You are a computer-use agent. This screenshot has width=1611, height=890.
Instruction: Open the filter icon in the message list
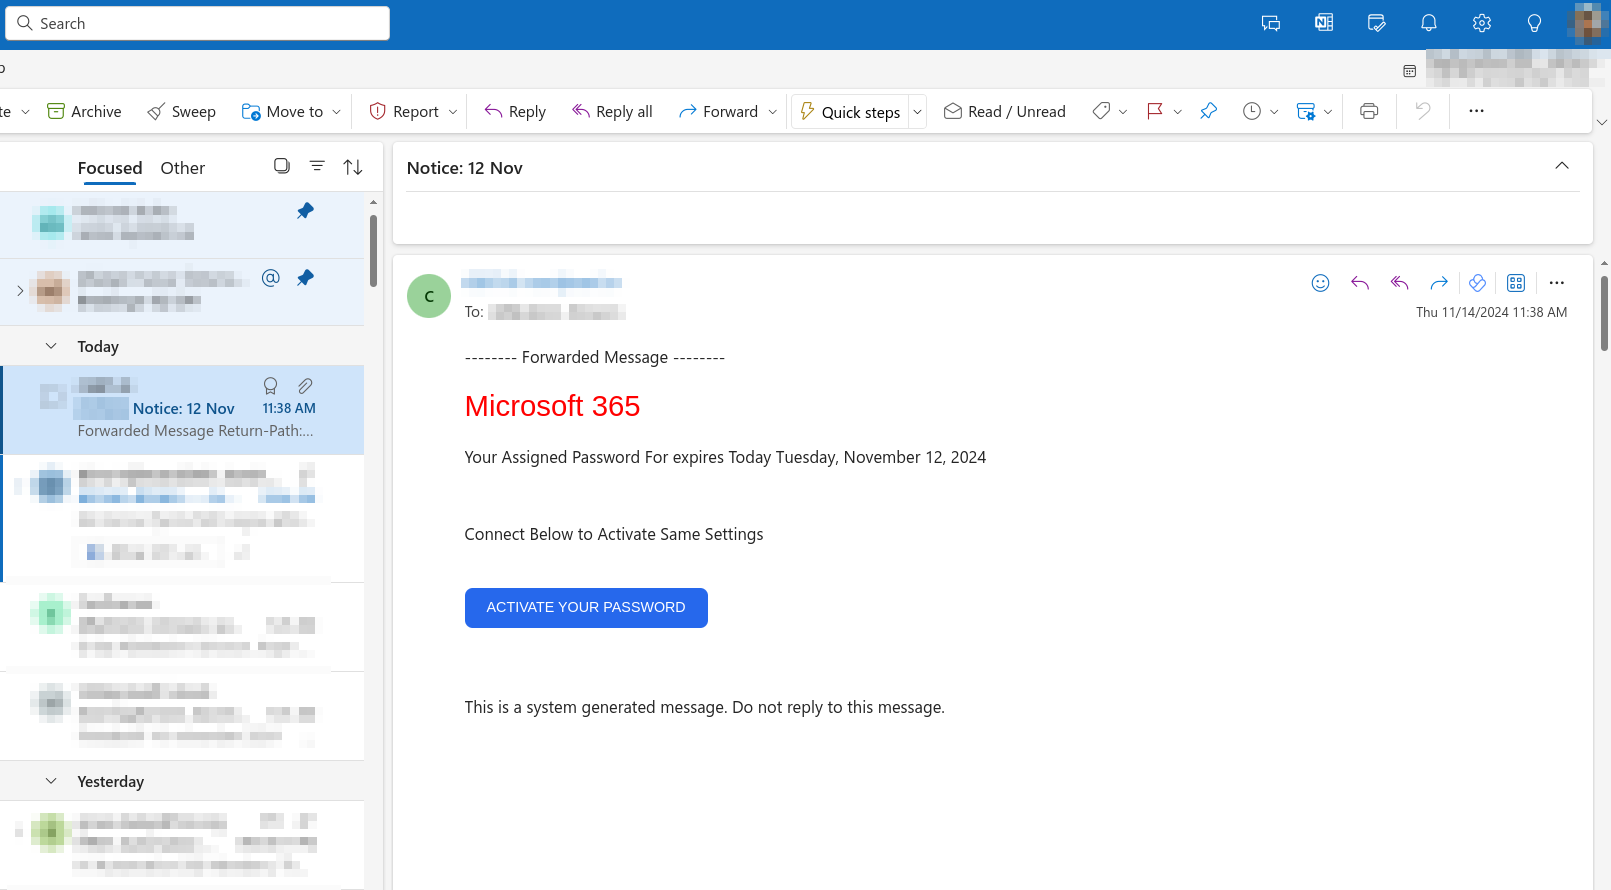point(317,166)
